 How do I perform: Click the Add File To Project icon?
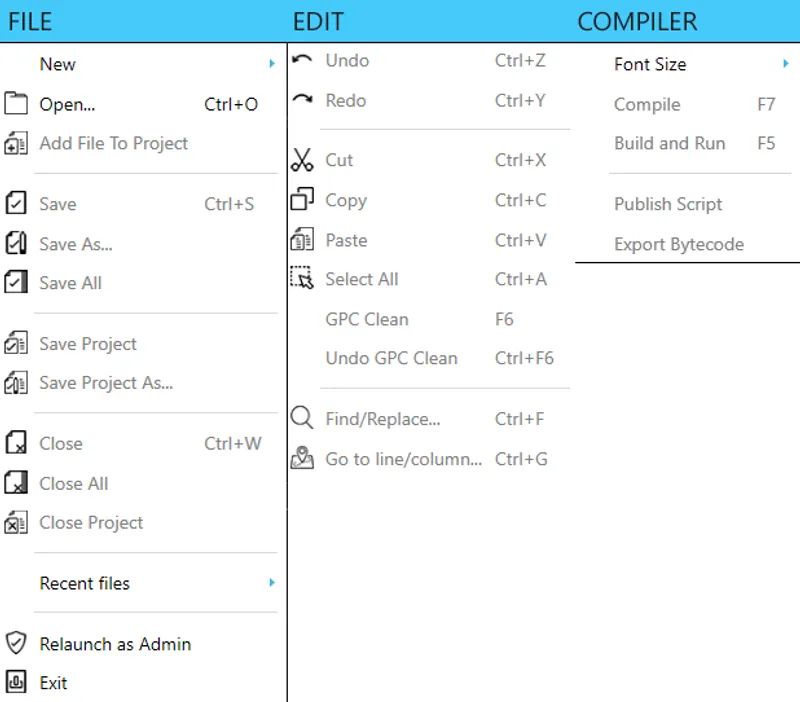pyautogui.click(x=15, y=143)
